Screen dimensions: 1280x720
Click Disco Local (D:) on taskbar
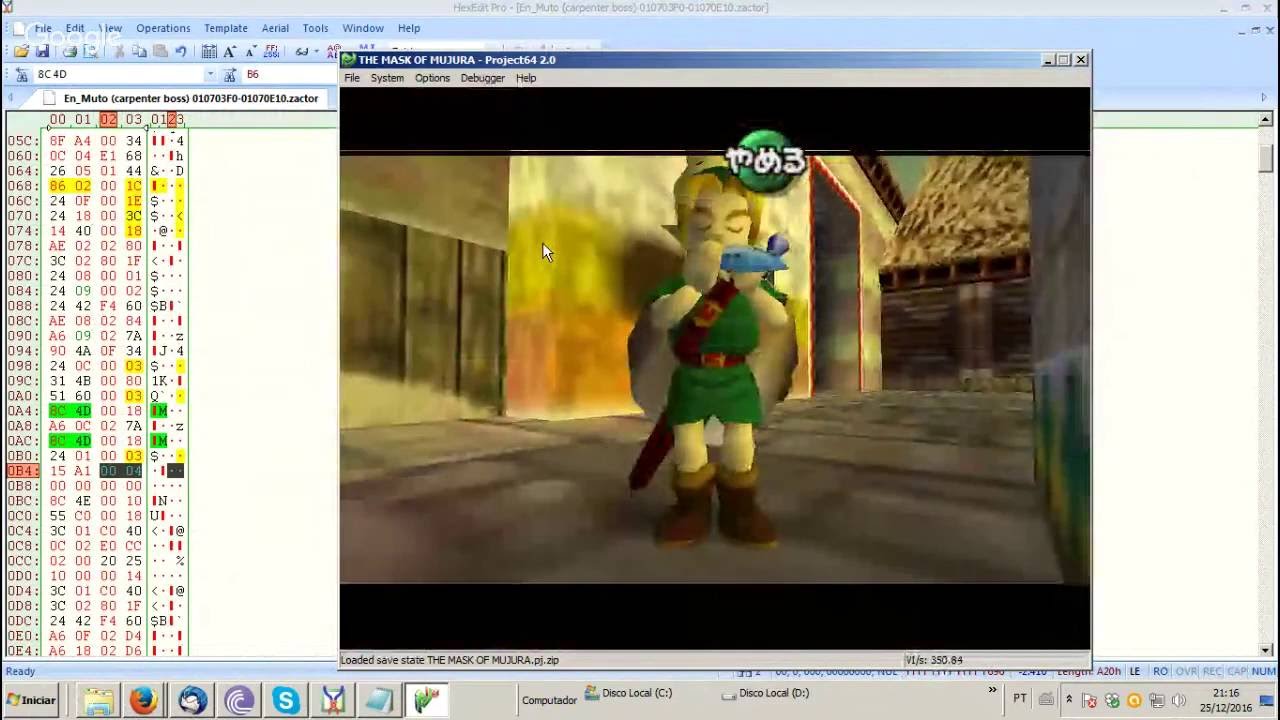(766, 693)
